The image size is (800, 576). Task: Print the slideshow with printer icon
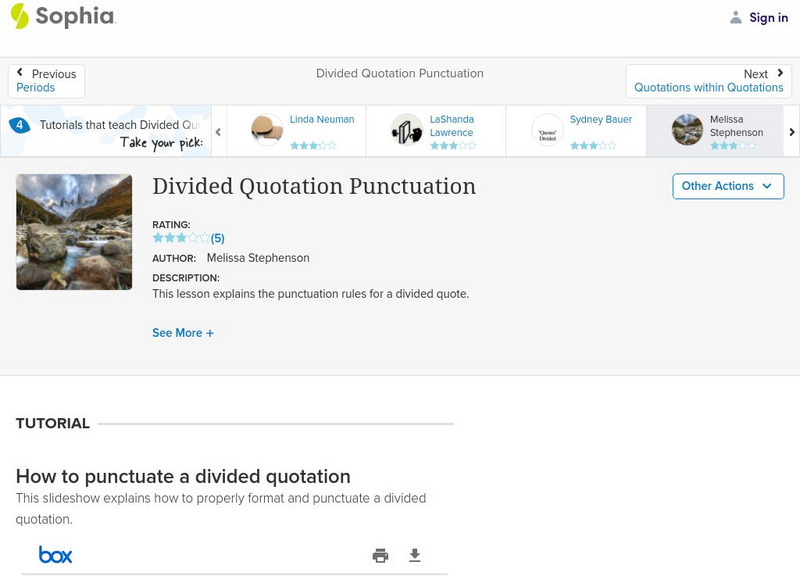coord(380,555)
